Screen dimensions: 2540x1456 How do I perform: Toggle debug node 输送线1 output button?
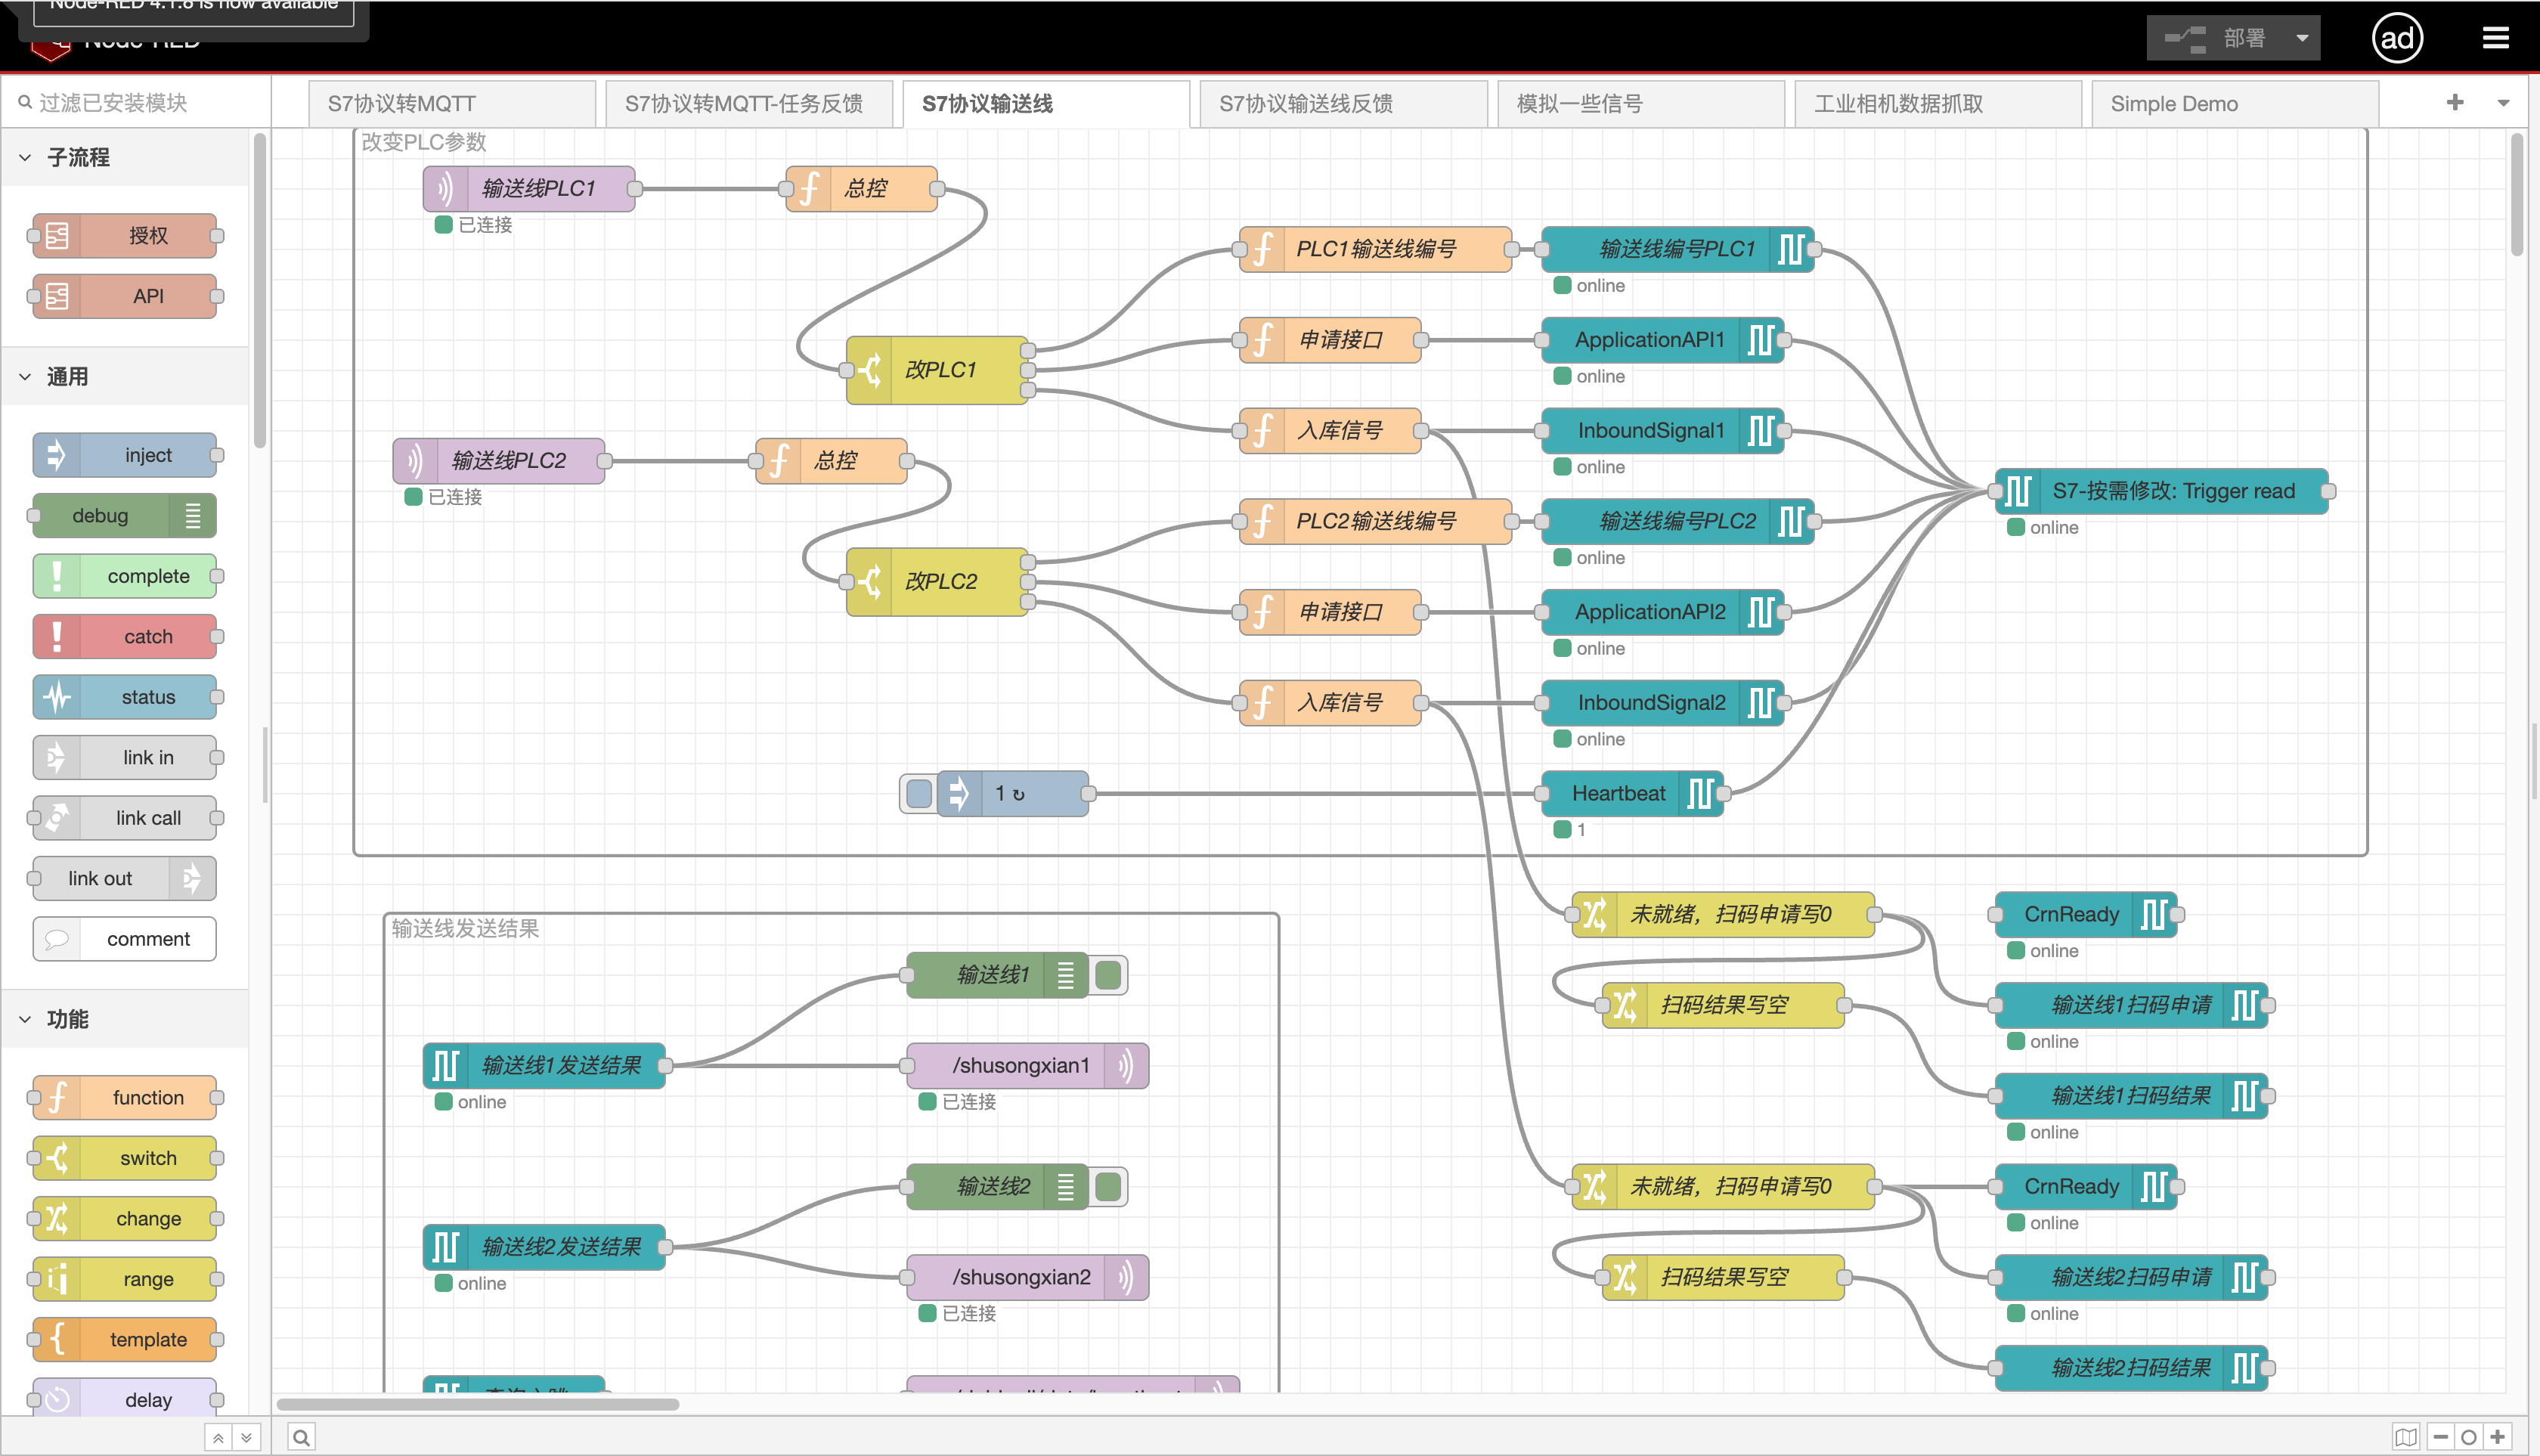click(x=1108, y=975)
